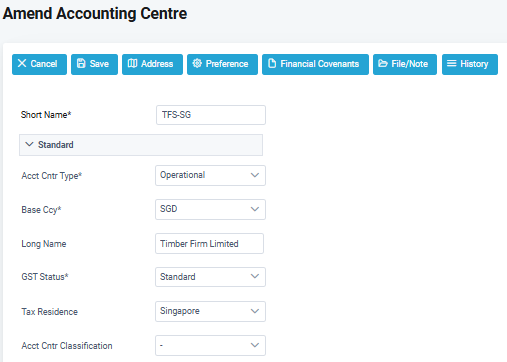
Task: Collapse the Standard section chevron
Action: pos(29,144)
